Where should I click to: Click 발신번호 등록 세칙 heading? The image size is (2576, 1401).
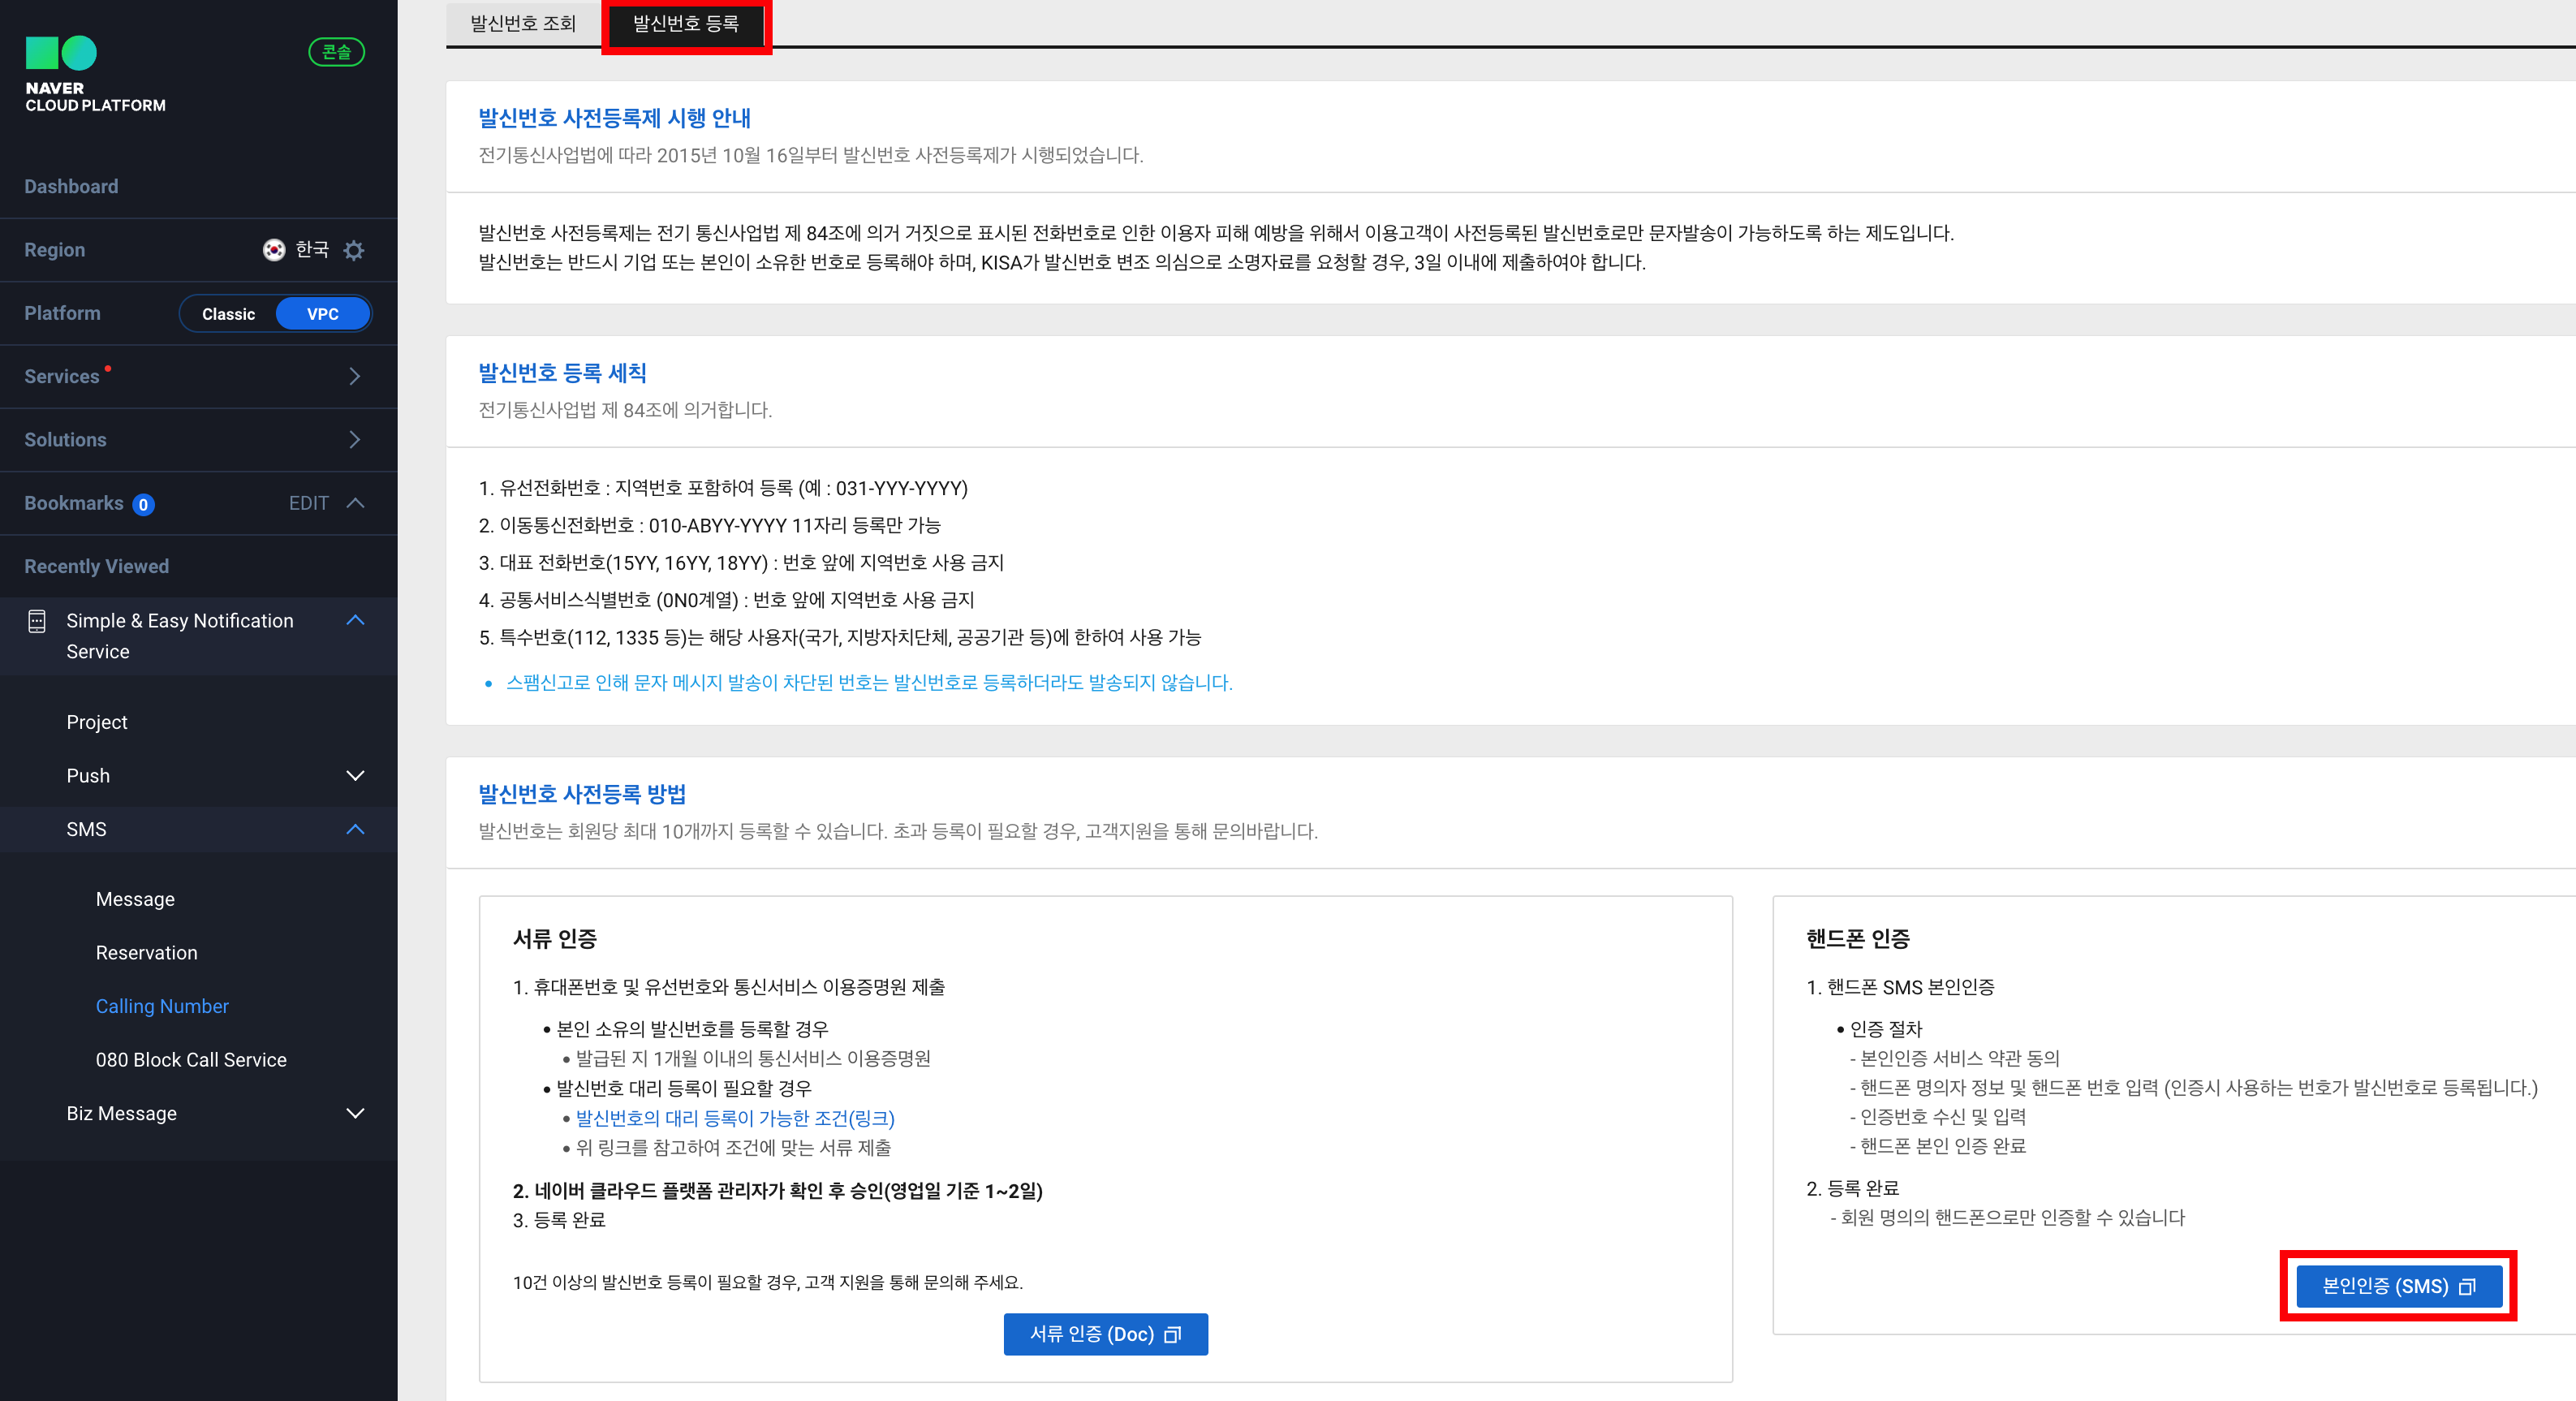pos(562,373)
